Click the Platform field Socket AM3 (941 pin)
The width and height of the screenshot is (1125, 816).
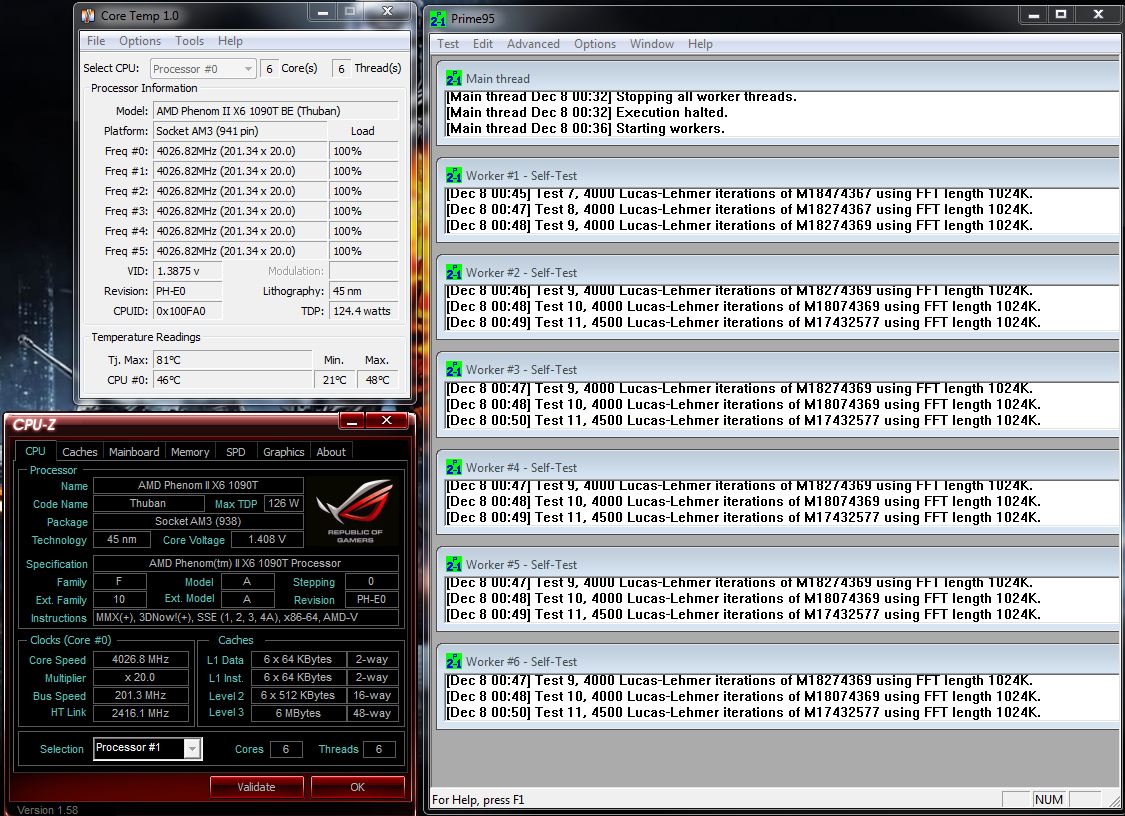240,131
